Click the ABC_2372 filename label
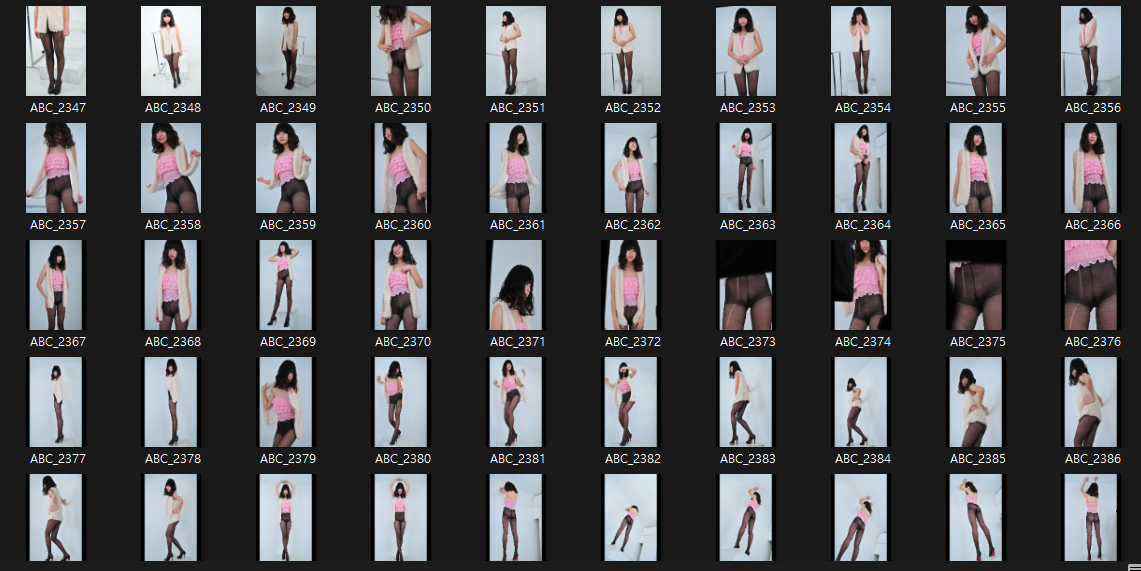Image resolution: width=1141 pixels, height=571 pixels. pyautogui.click(x=632, y=342)
